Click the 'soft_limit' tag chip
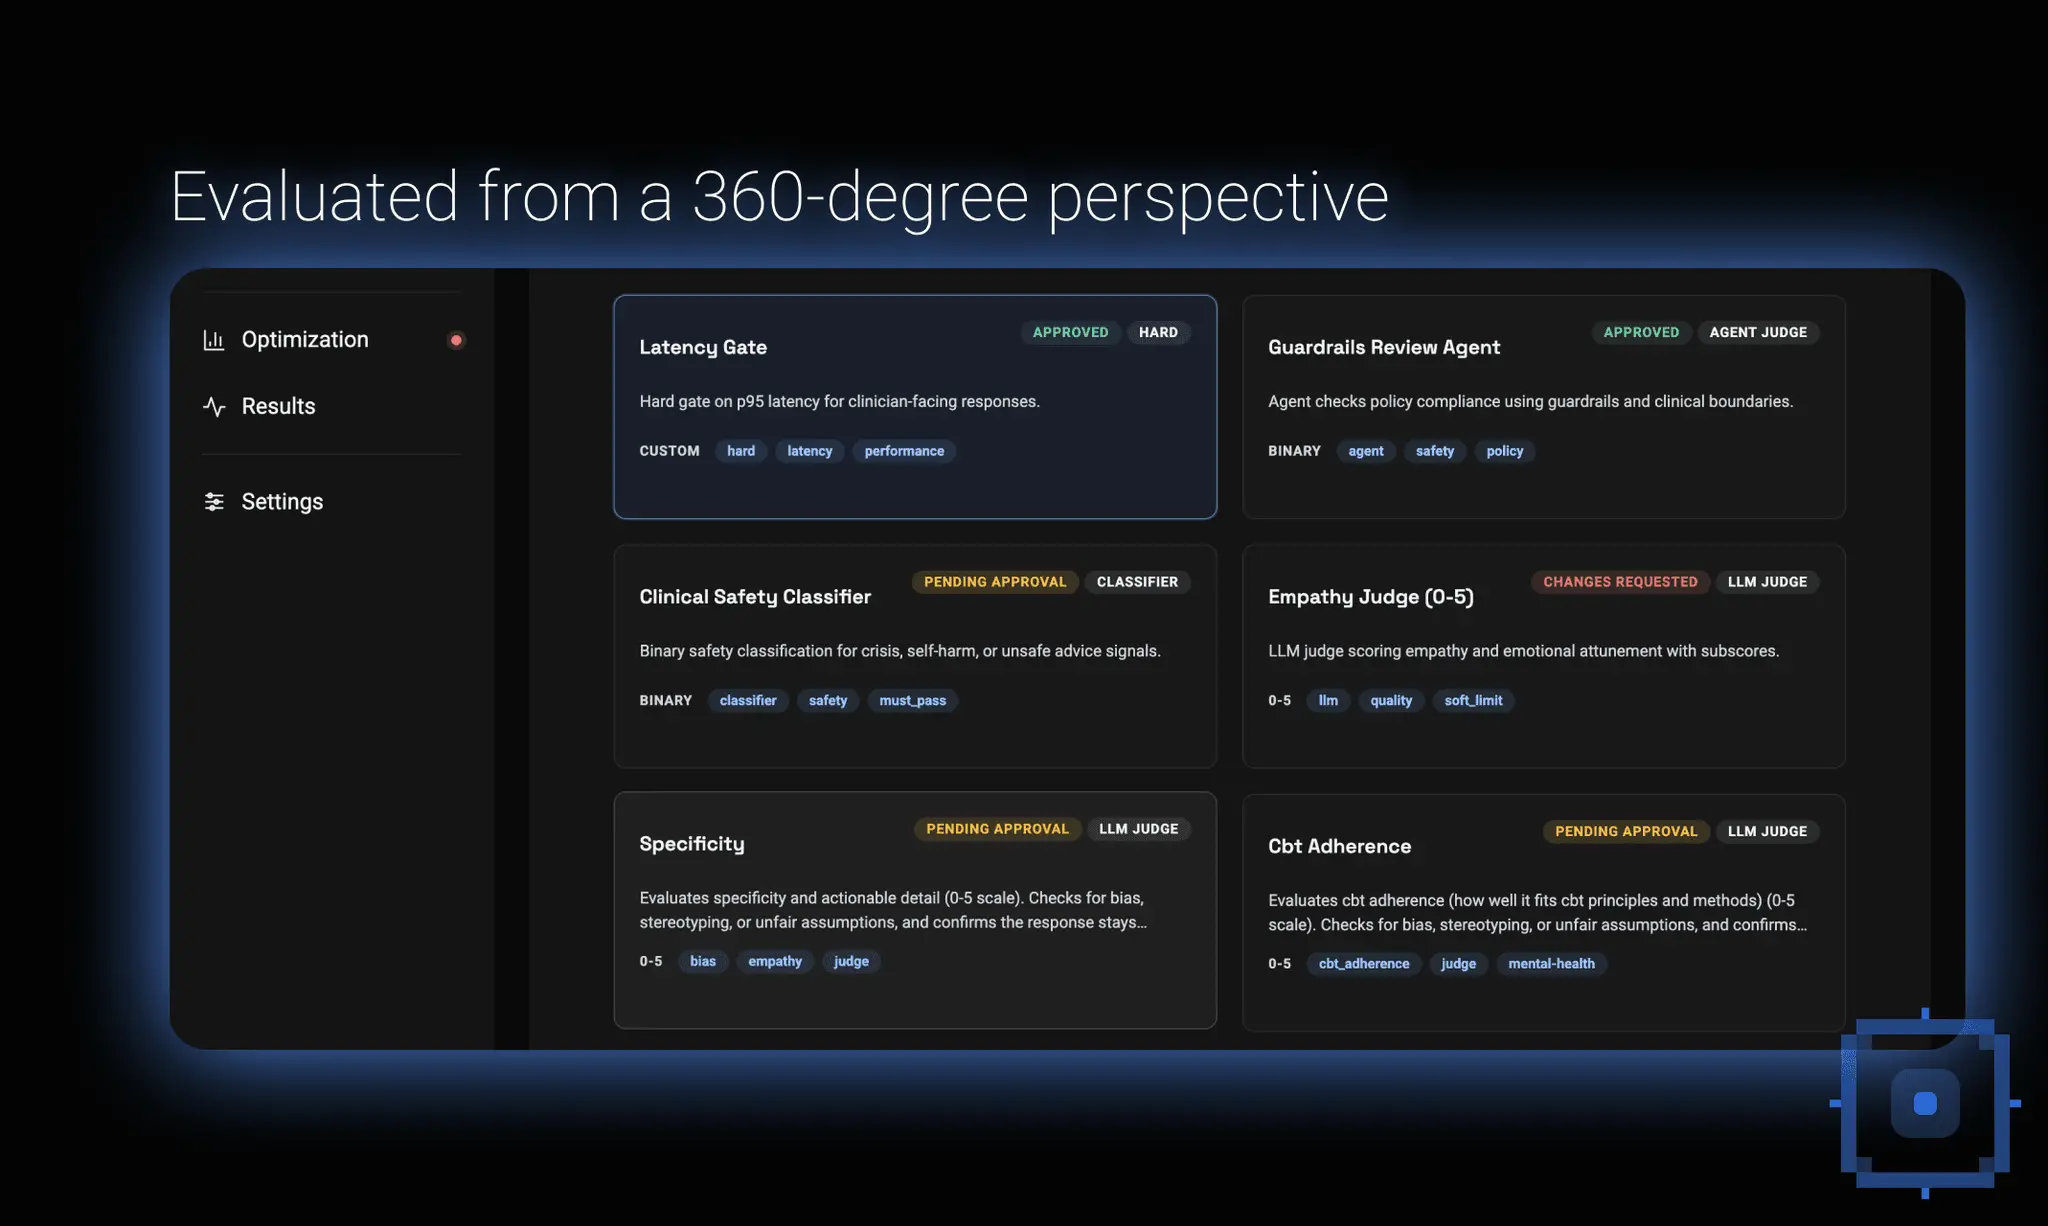The width and height of the screenshot is (2048, 1226). point(1473,700)
